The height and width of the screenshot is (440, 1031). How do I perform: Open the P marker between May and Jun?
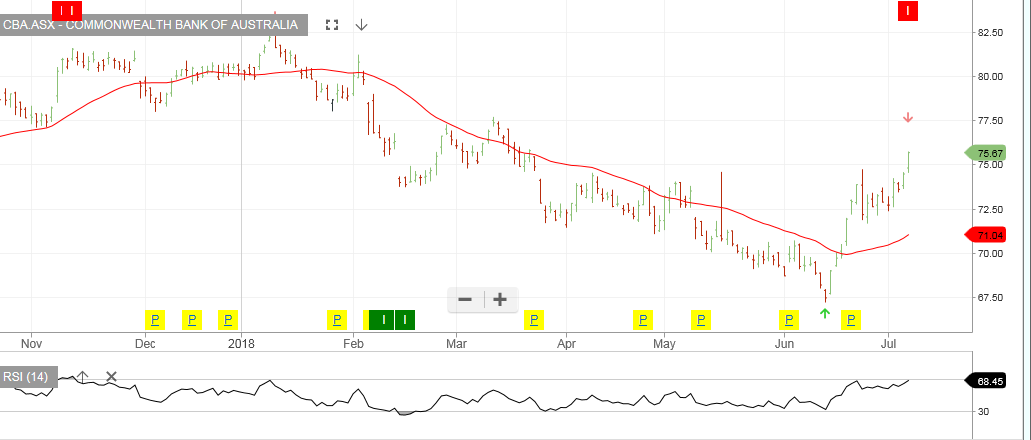click(x=701, y=320)
